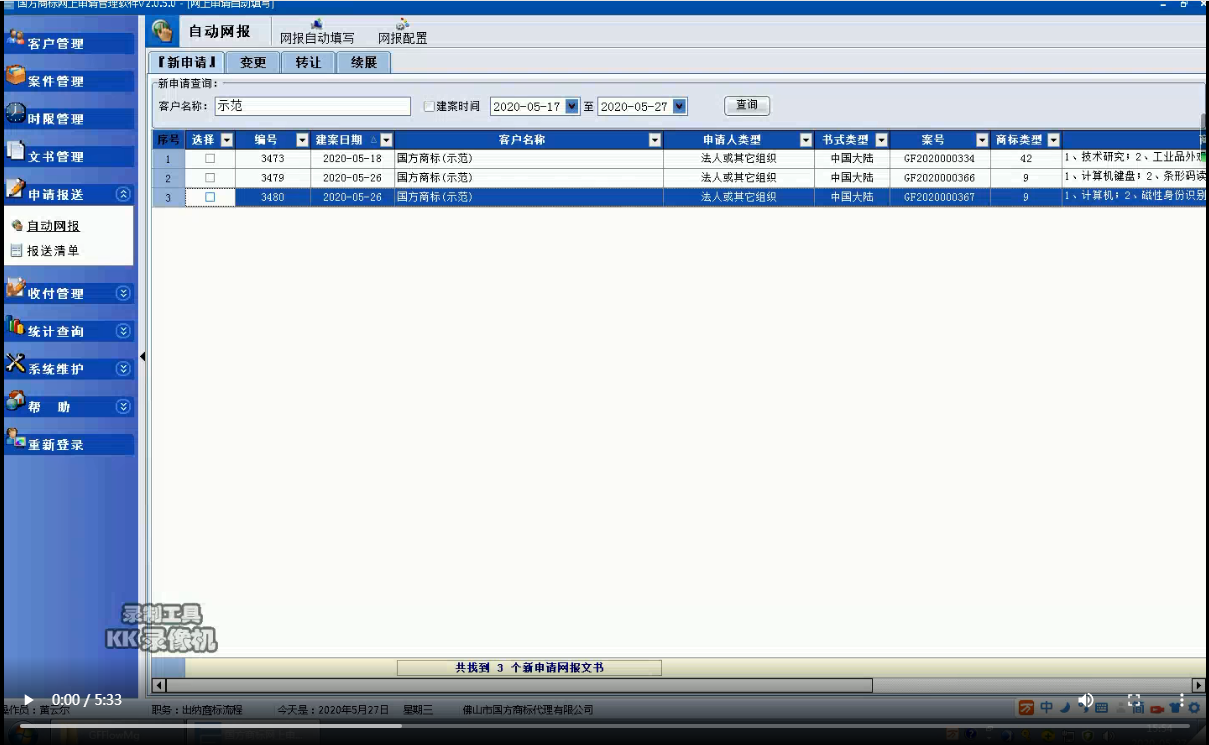Click the Sogou input method tray icon
The width and height of the screenshot is (1209, 745).
1026,708
